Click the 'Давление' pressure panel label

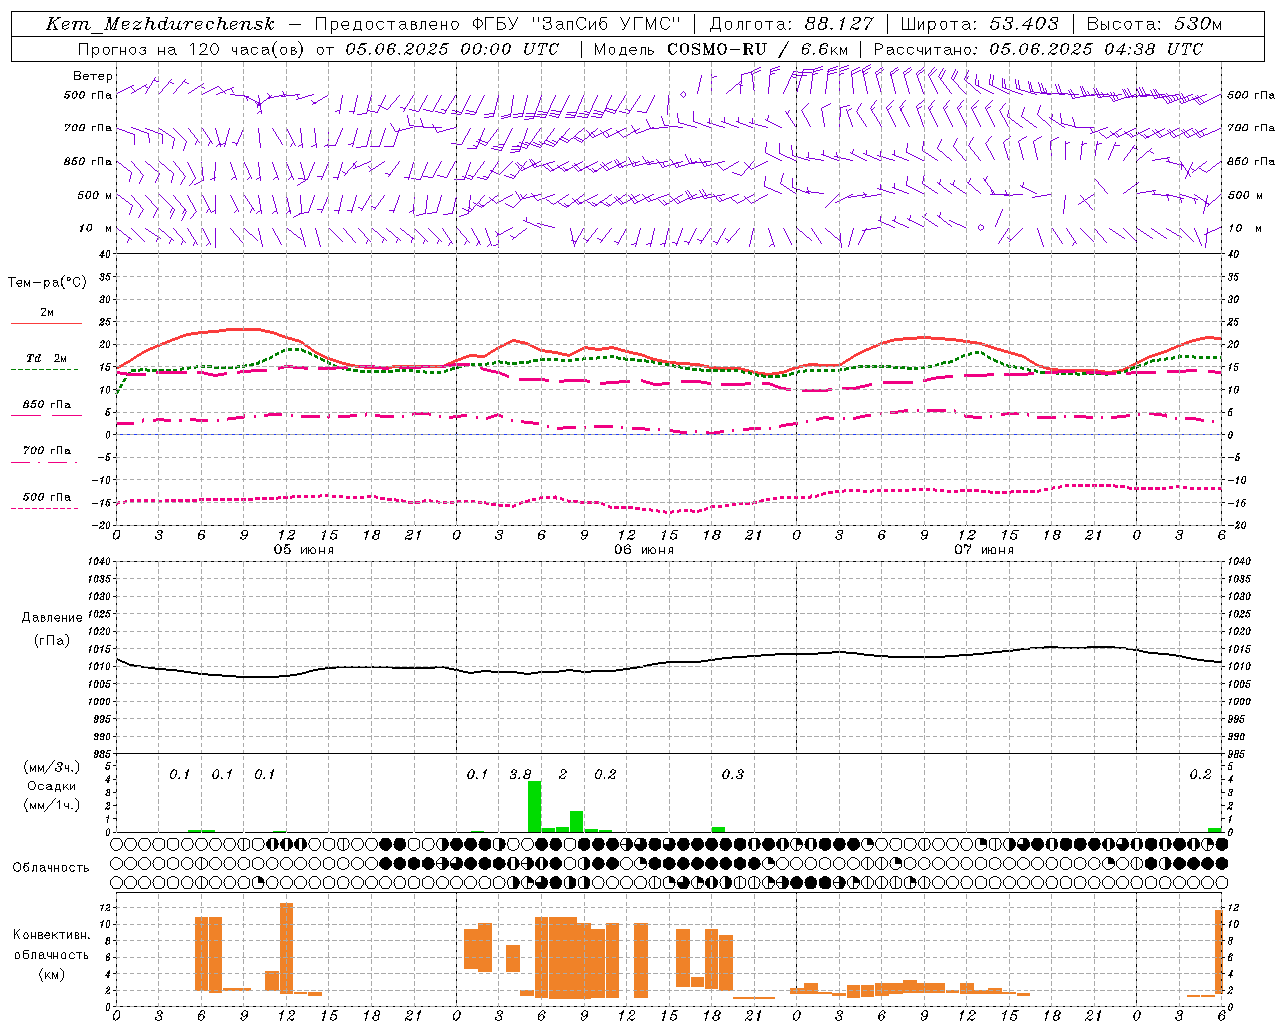(x=52, y=618)
